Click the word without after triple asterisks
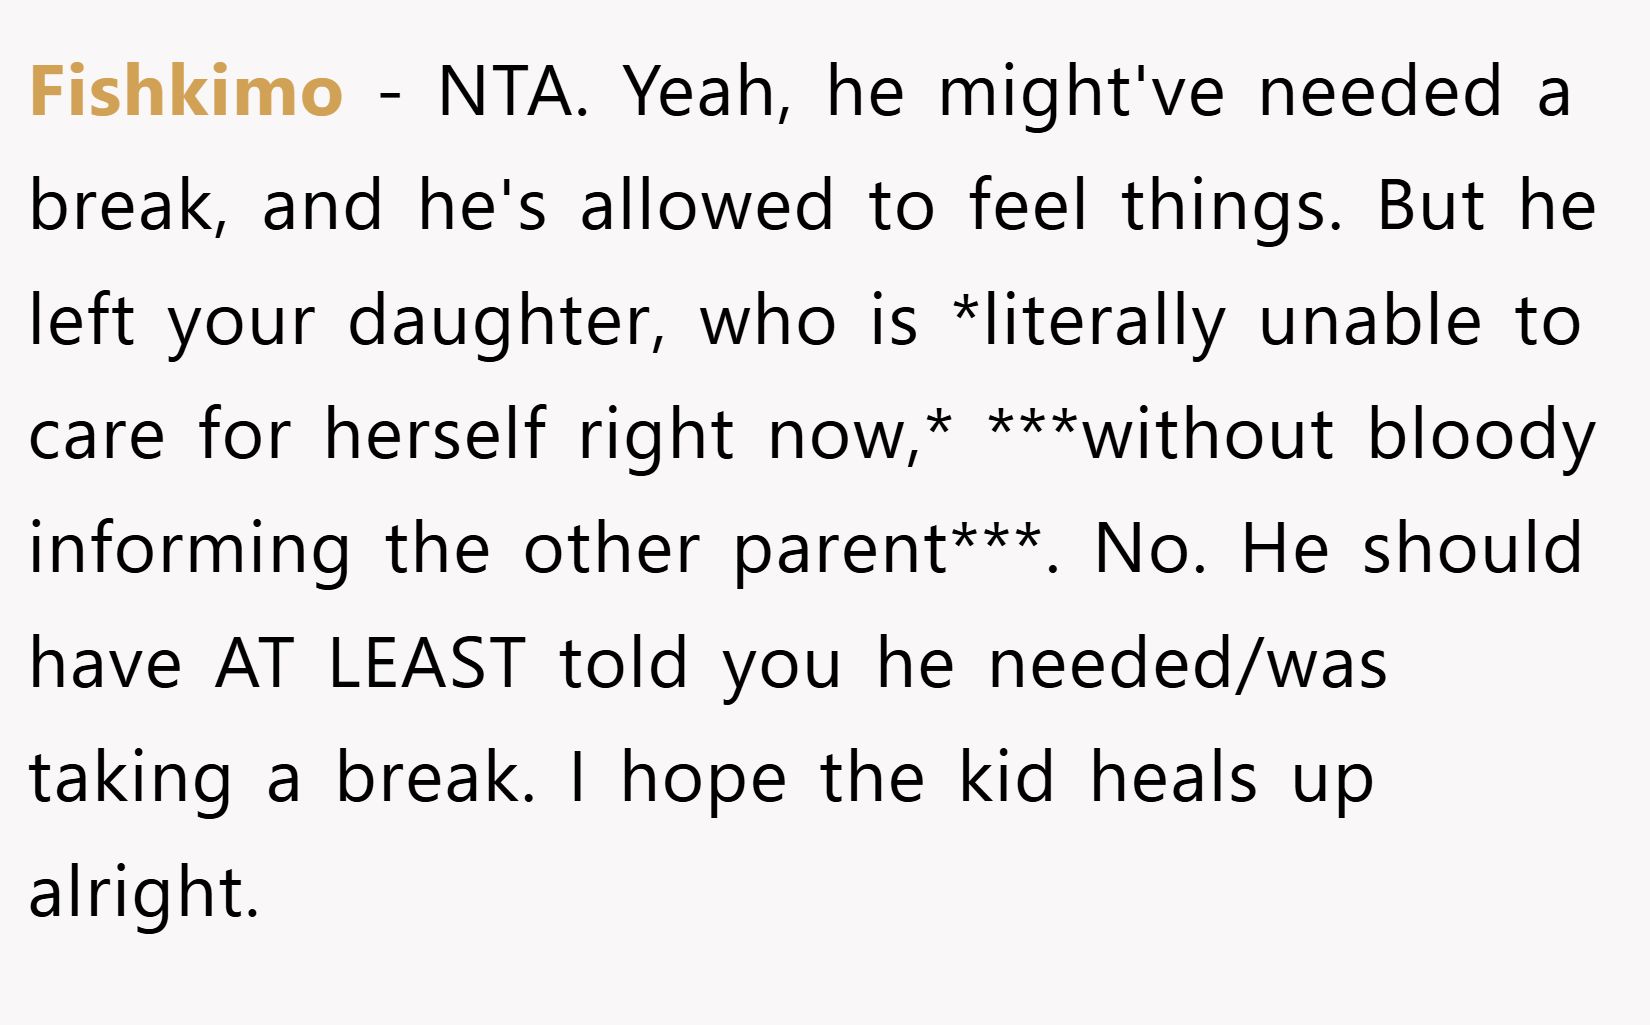1650x1025 pixels. pos(1208,434)
